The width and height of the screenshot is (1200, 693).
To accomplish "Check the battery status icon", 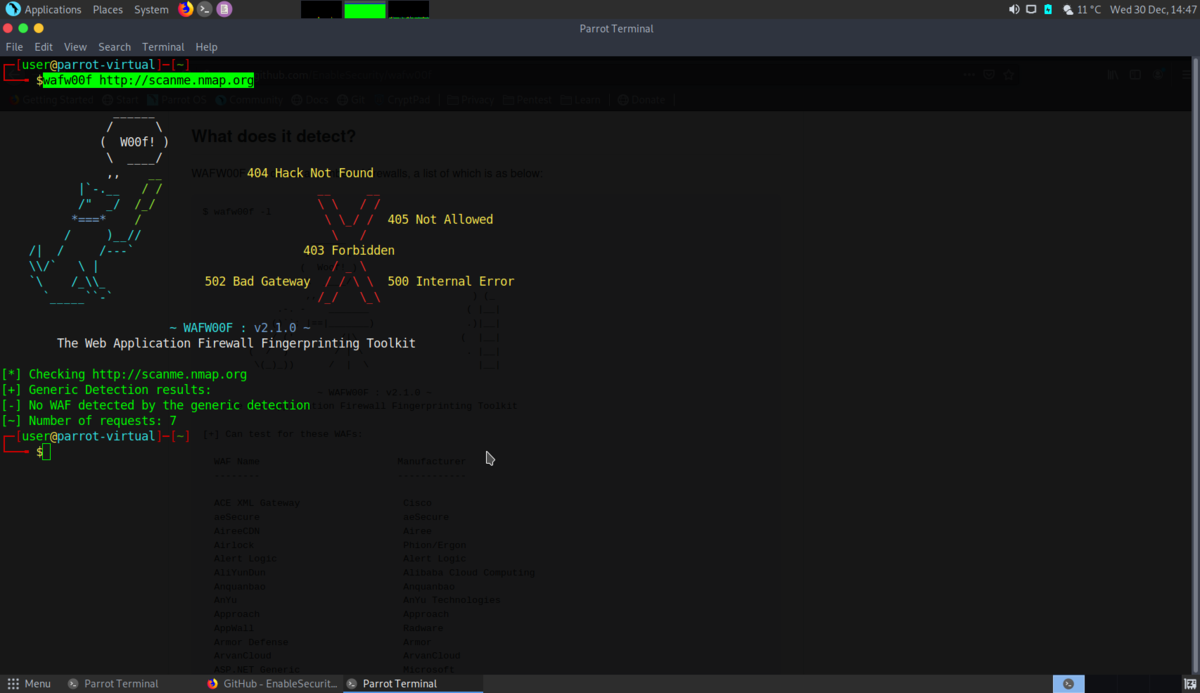I will click(1048, 9).
